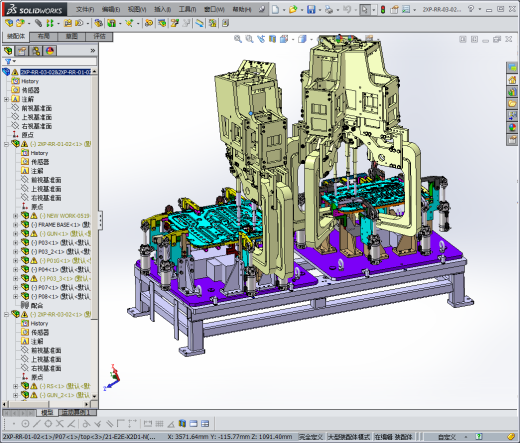Switch to the ConfigurationManager tab icon
This screenshot has height=443, width=520.
pos(36,51)
